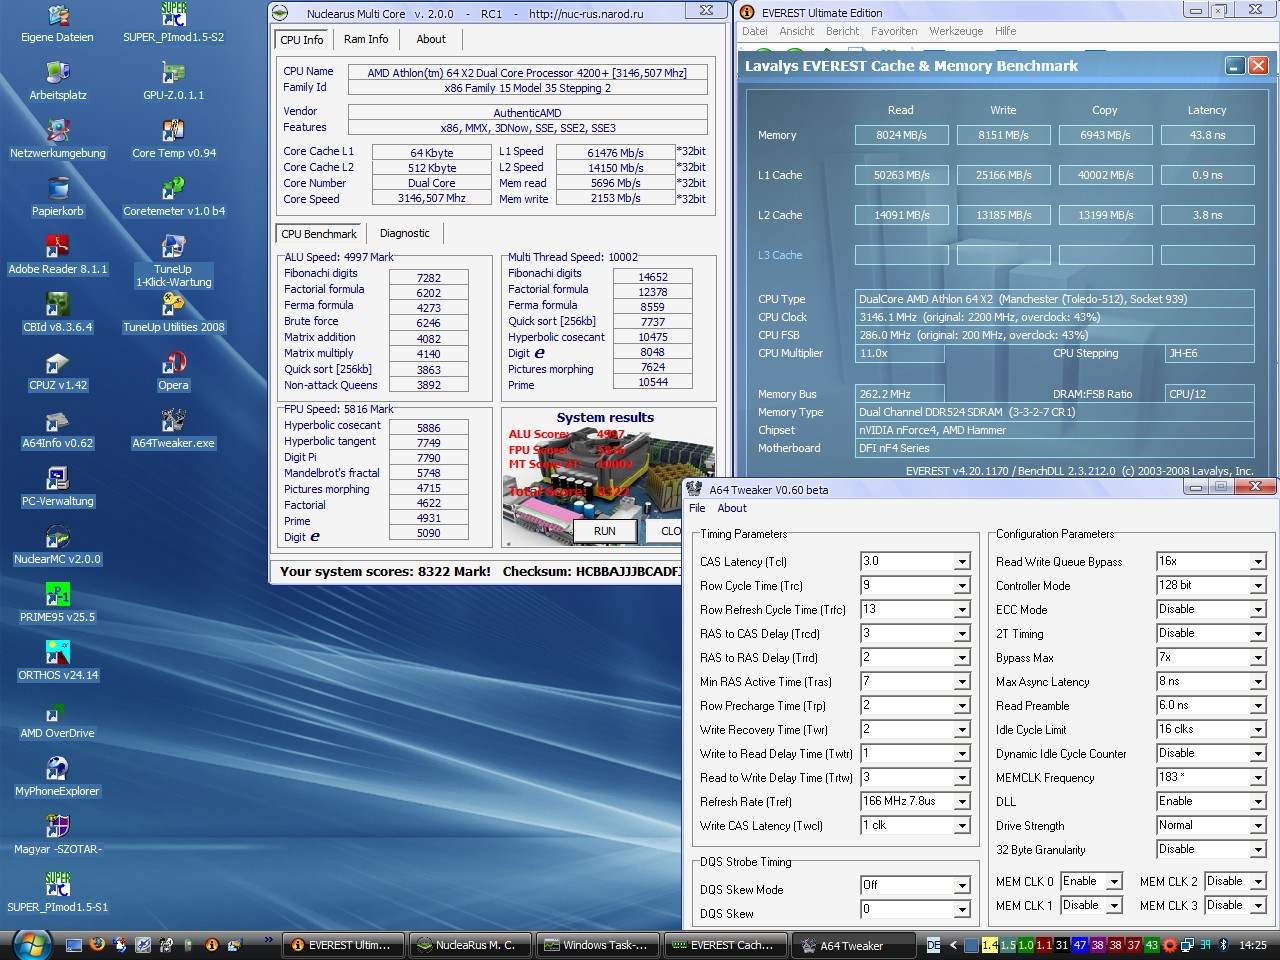Viewport: 1280px width, 960px height.
Task: Expand the MEMCLK Frequency dropdown
Action: point(1258,778)
